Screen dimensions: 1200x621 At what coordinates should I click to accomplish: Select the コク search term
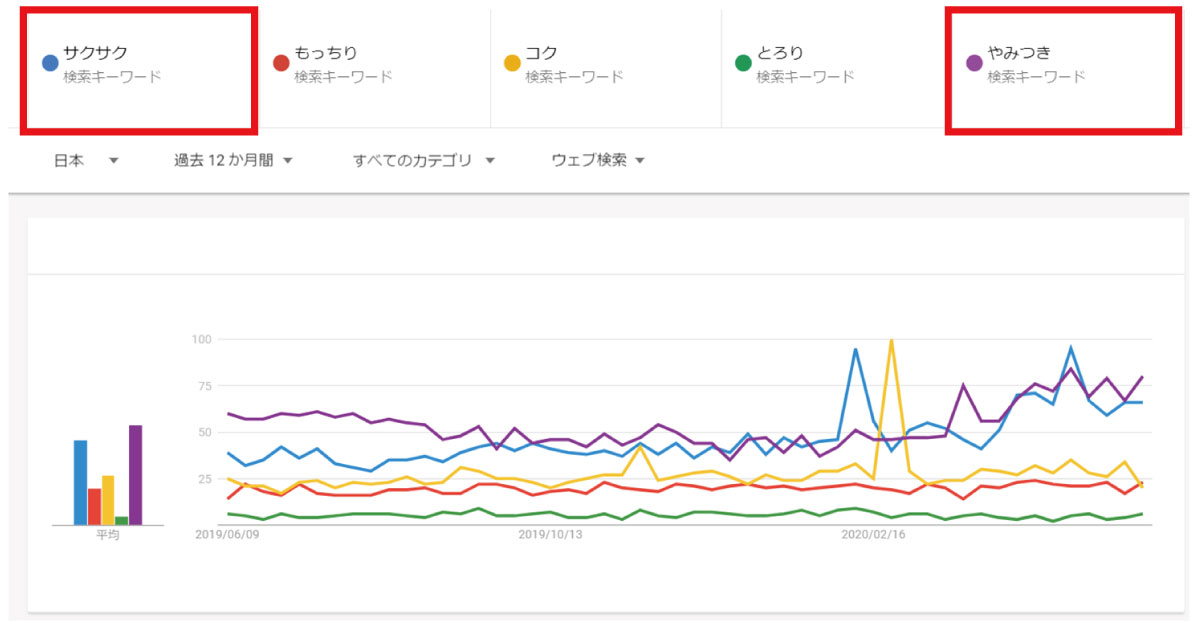[x=542, y=53]
